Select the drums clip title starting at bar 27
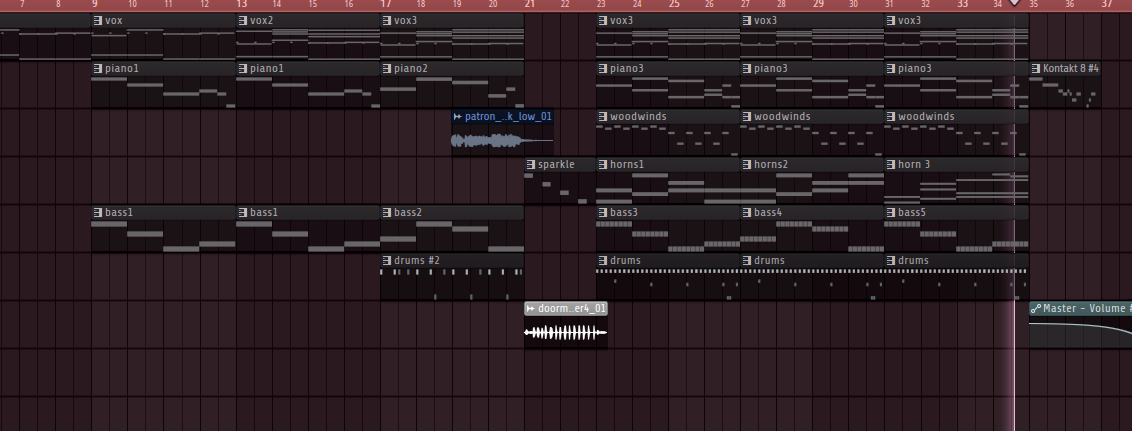Screen dimensions: 1132x431 click(770, 261)
